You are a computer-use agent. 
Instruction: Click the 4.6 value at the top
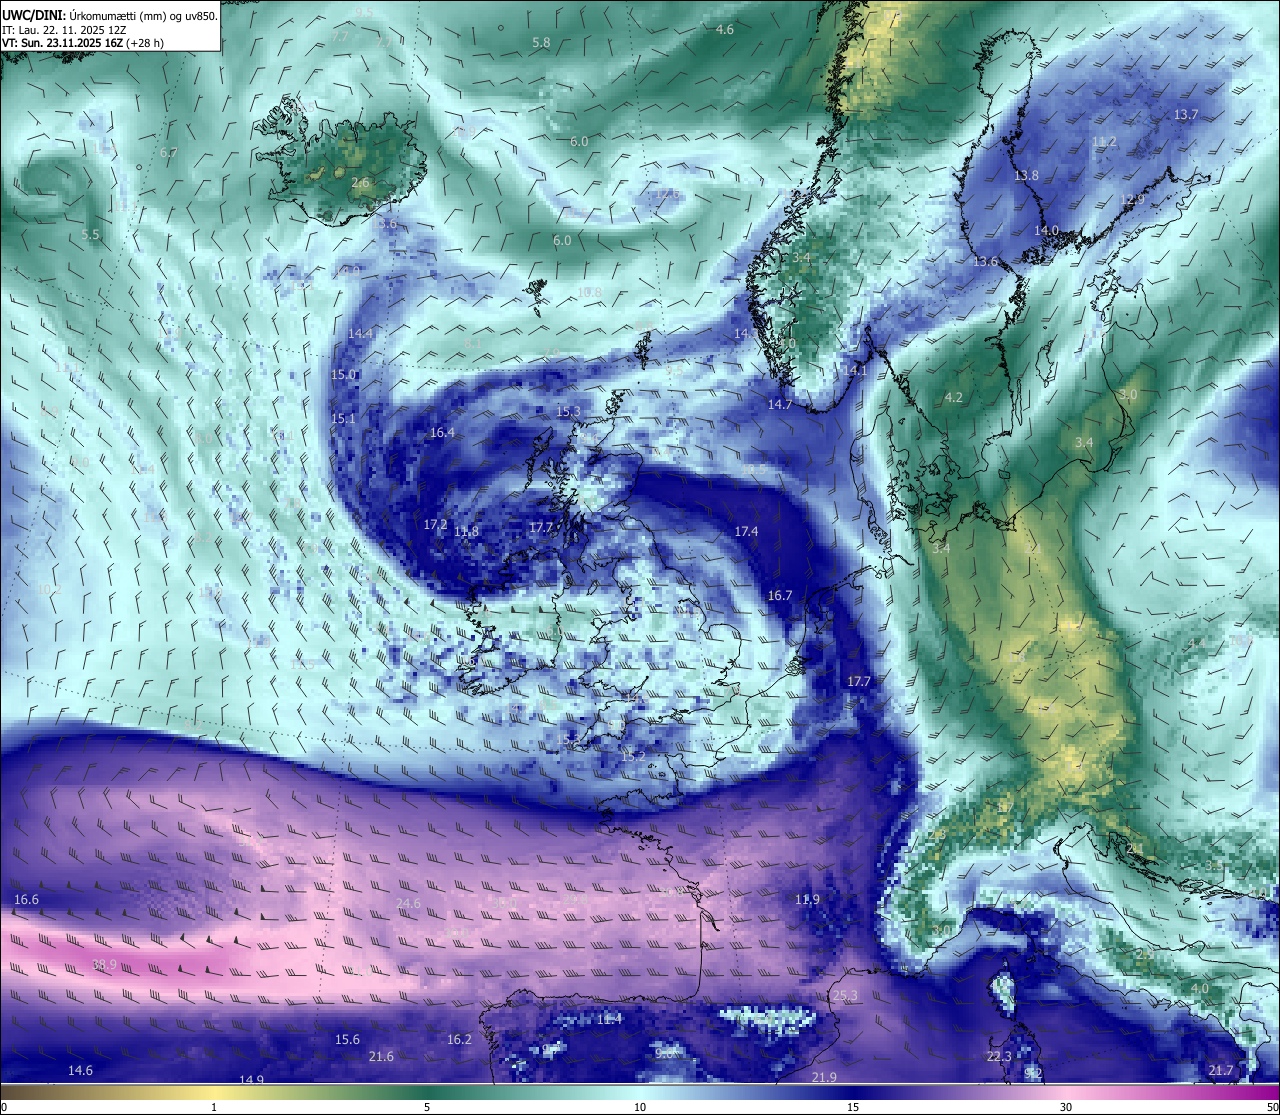click(x=725, y=30)
